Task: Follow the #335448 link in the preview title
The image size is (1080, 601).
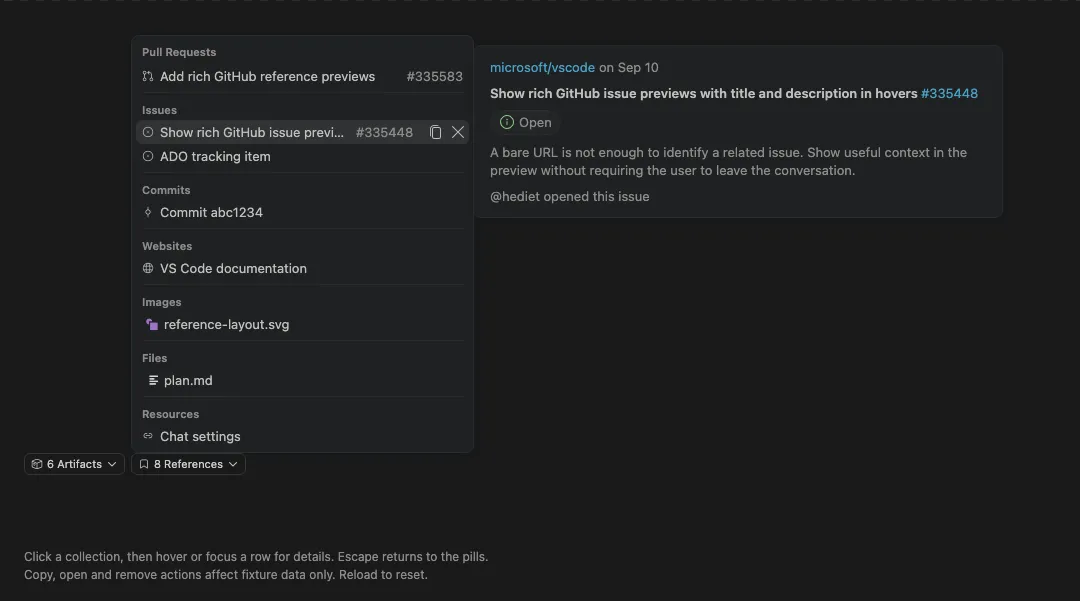Action: pos(949,94)
